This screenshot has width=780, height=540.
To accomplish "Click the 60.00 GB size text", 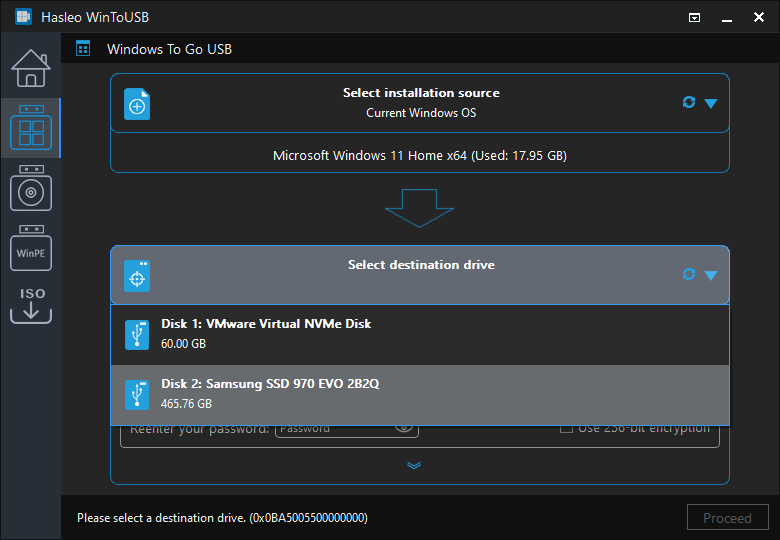I will [183, 344].
